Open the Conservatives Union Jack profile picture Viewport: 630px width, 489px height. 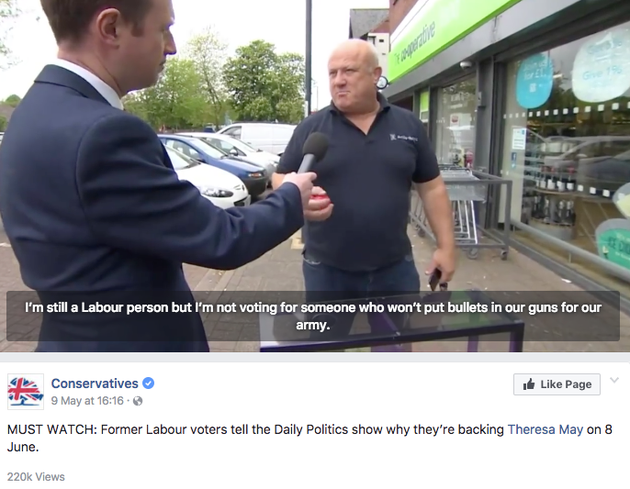(25, 391)
